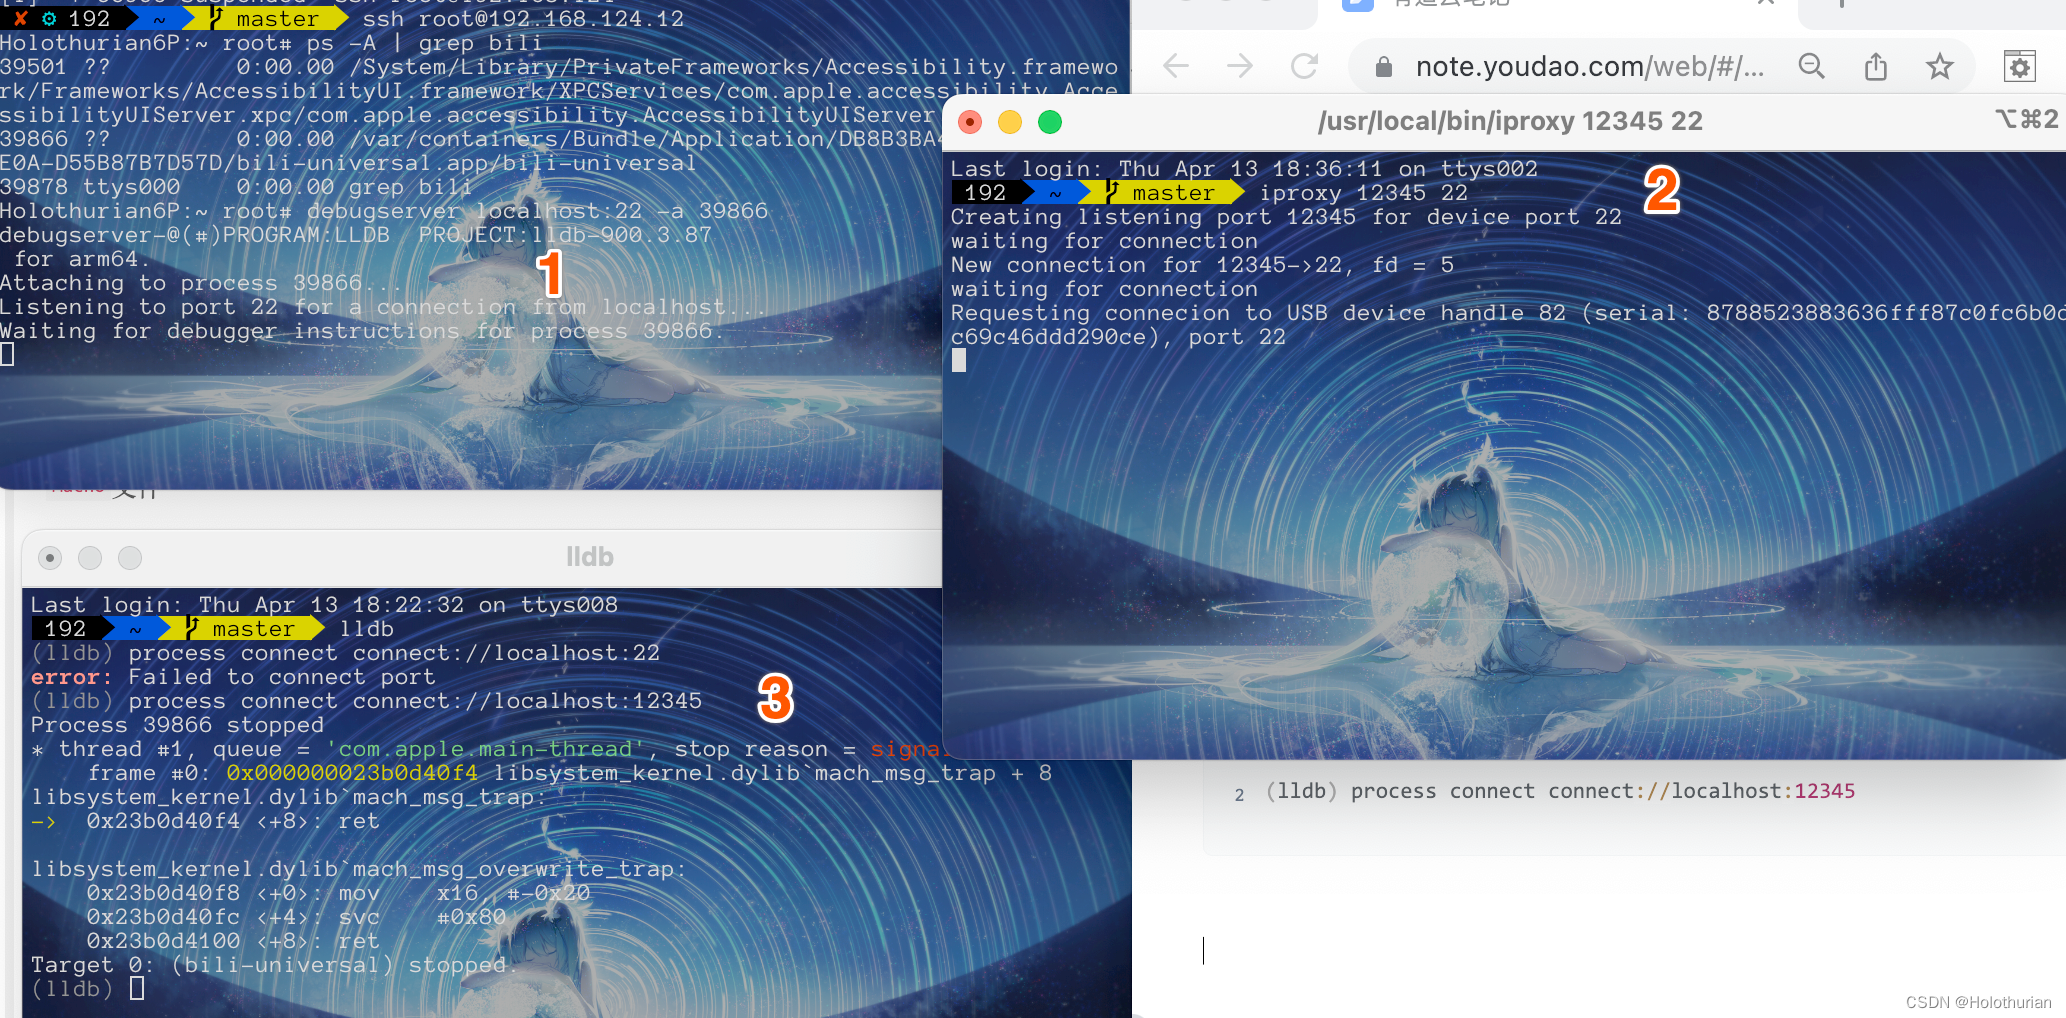Viewport: 2066px width, 1018px height.
Task: Click the browser forward arrow
Action: tap(1240, 67)
